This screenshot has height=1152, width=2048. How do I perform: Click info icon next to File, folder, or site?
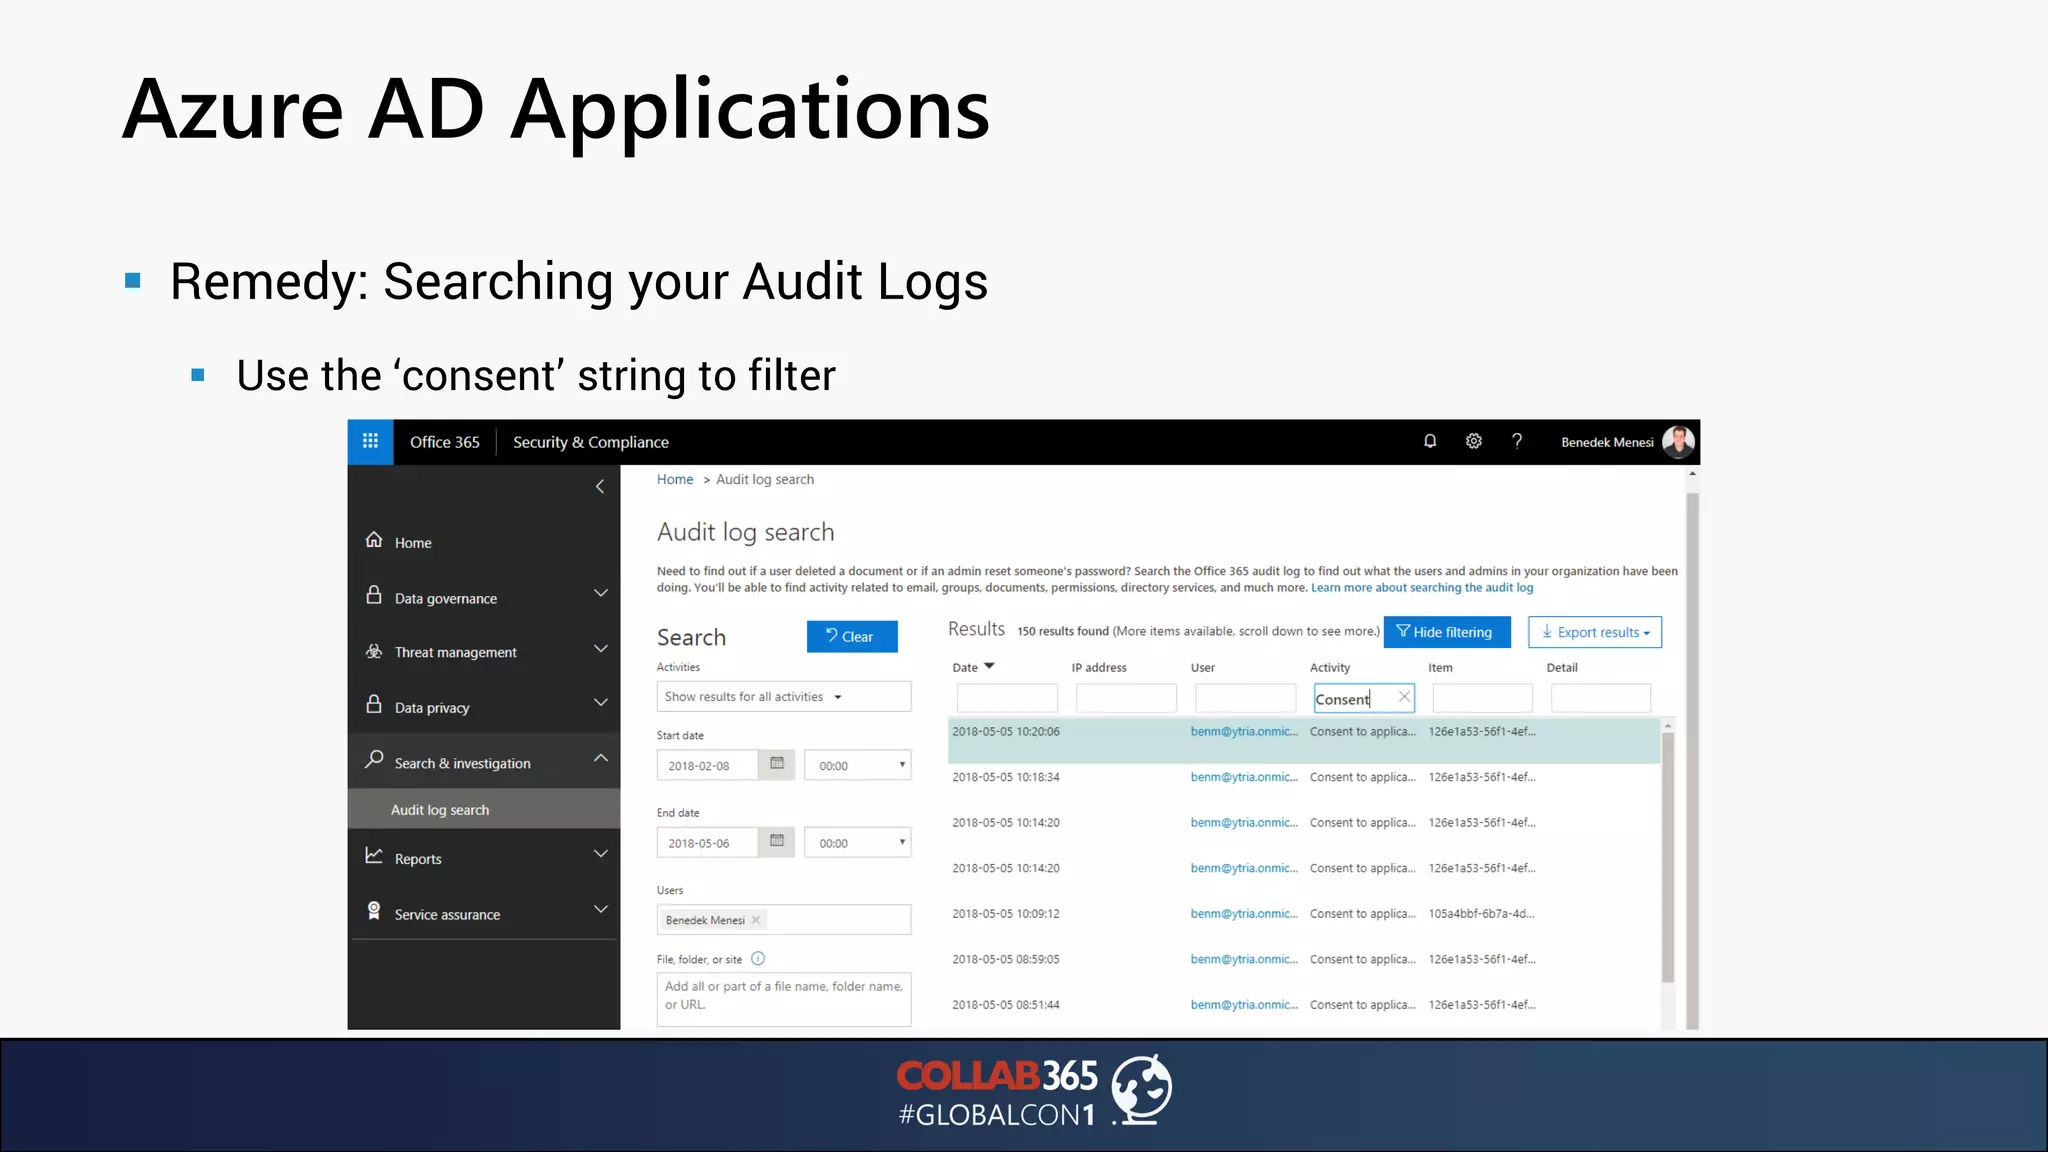[758, 959]
